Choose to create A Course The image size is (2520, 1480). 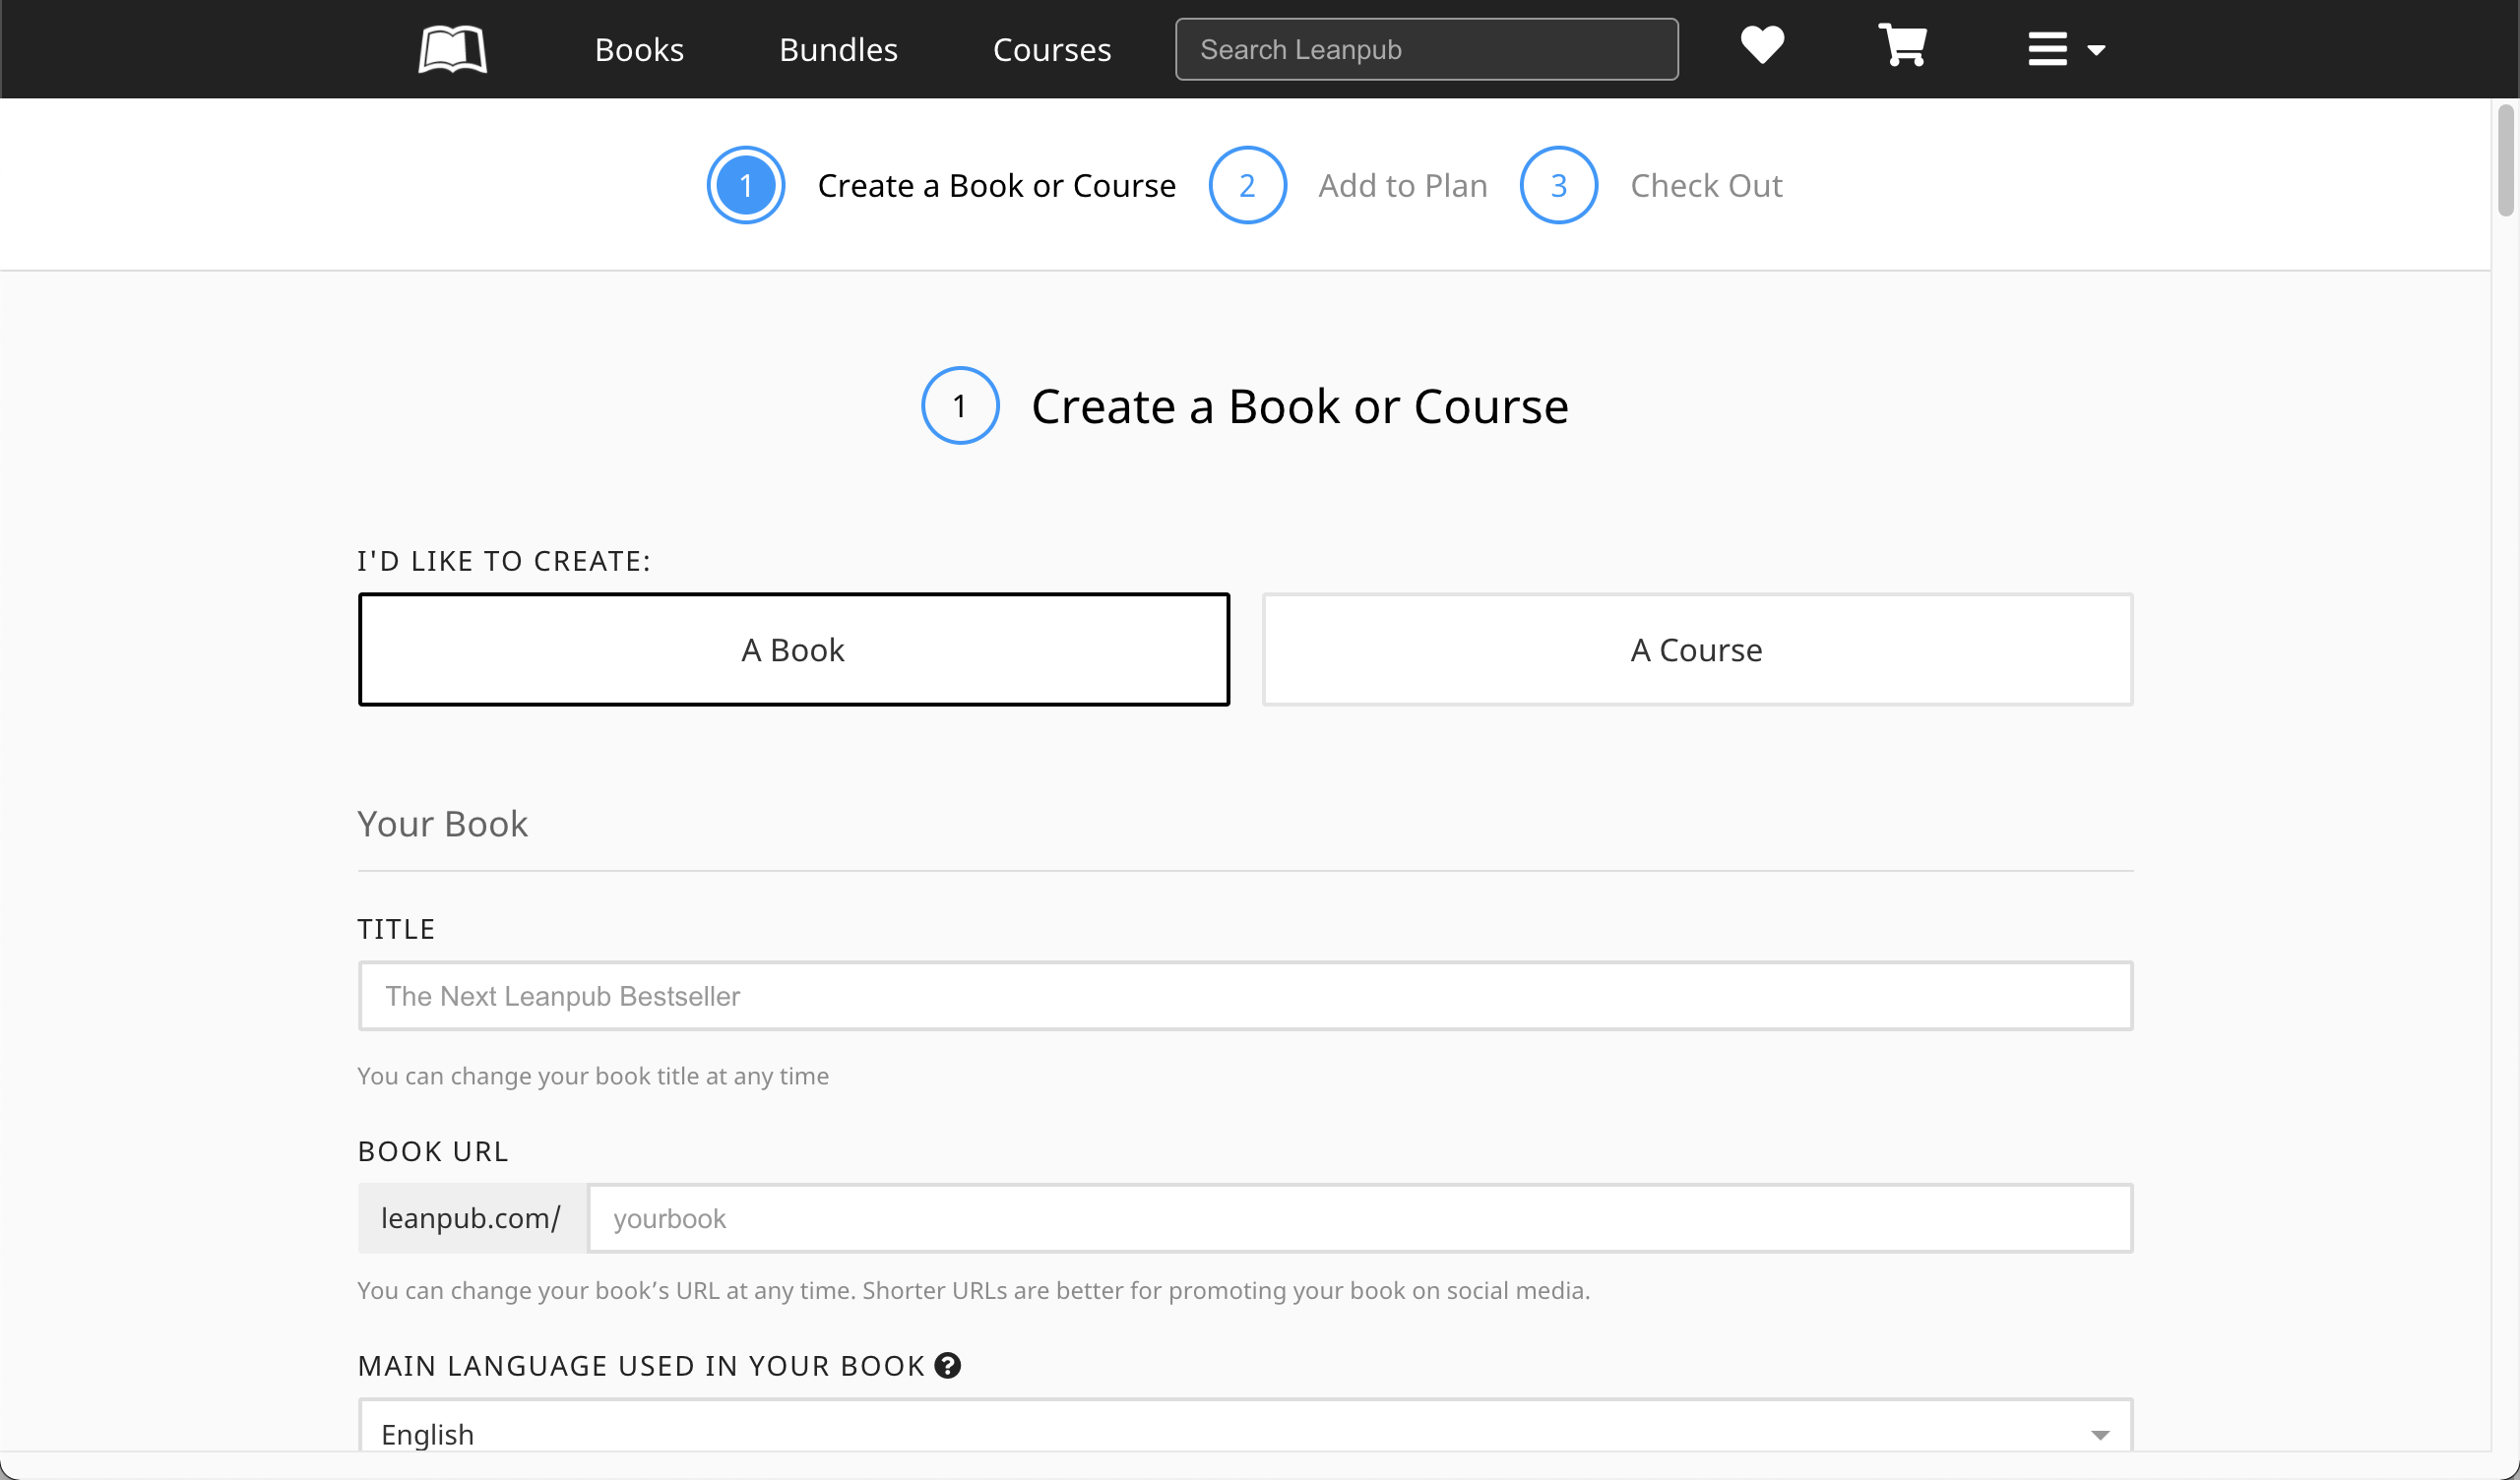(x=1697, y=650)
